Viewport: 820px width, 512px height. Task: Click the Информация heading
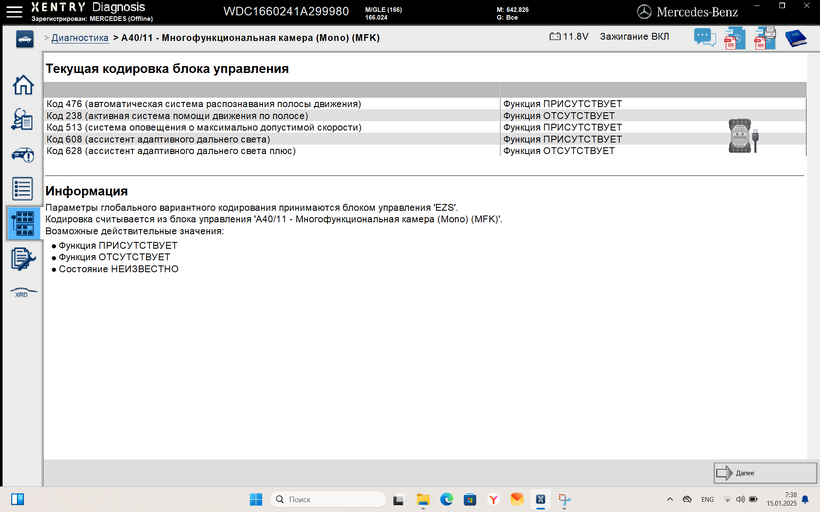pyautogui.click(x=86, y=191)
